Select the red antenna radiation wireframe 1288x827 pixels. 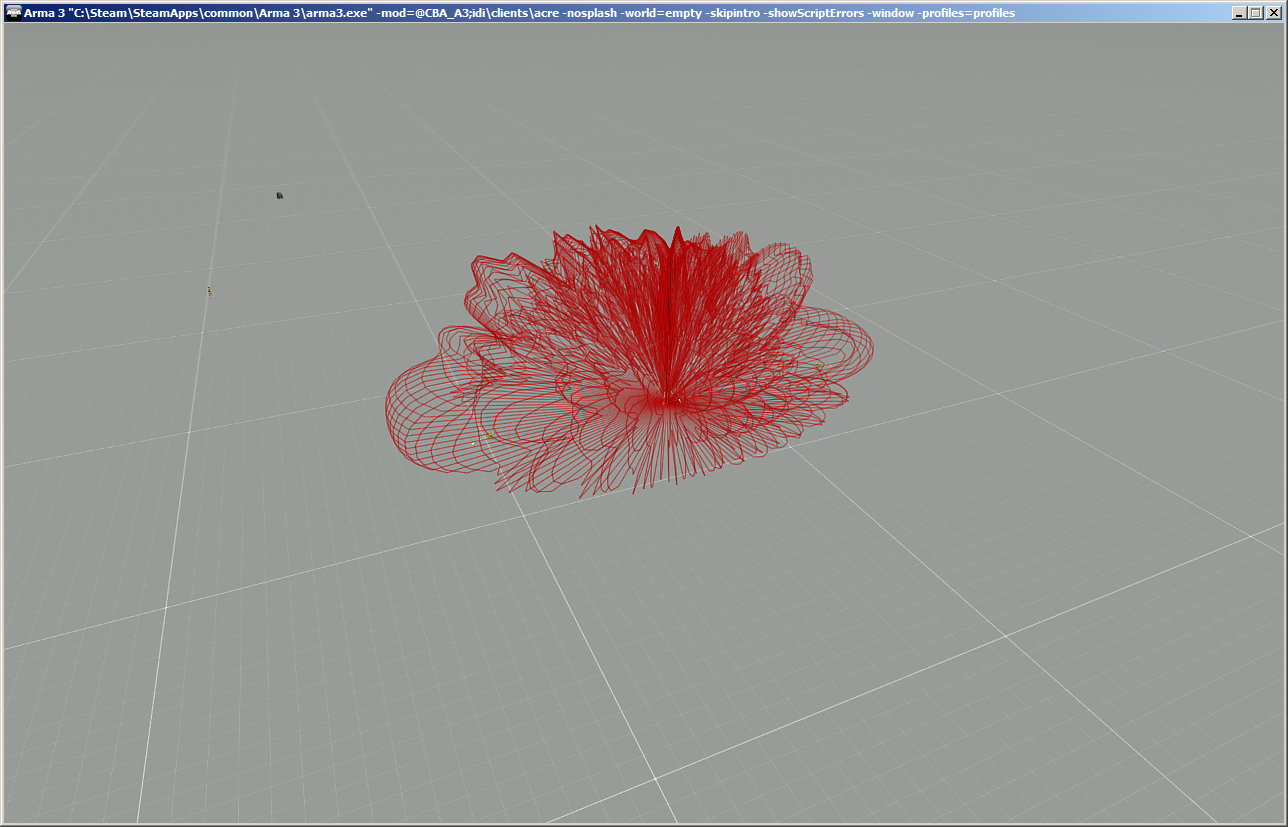630,360
